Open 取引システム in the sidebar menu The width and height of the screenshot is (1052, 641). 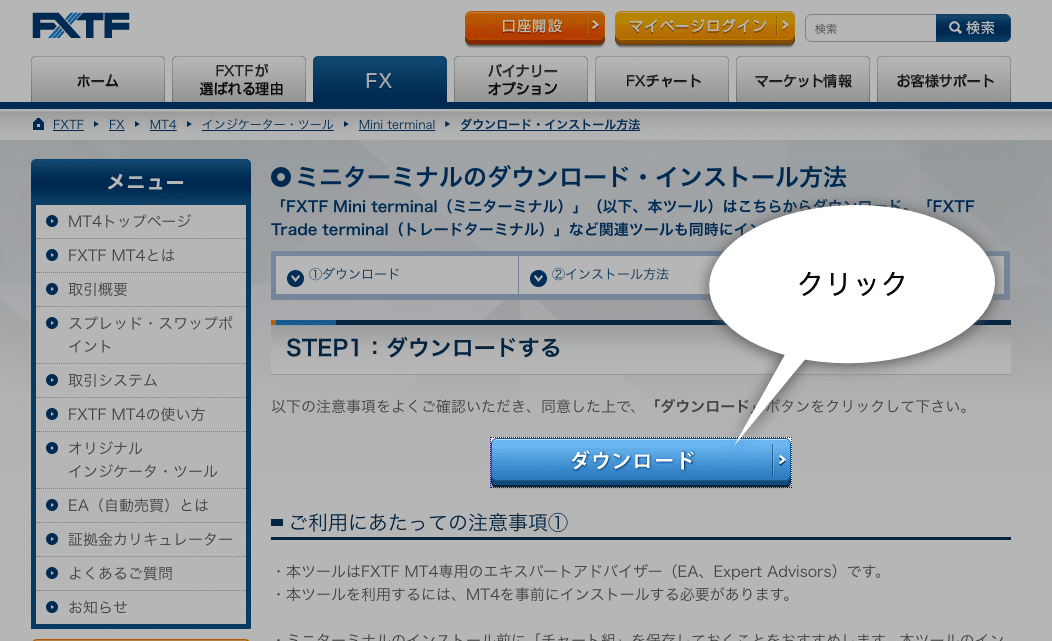pos(141,381)
